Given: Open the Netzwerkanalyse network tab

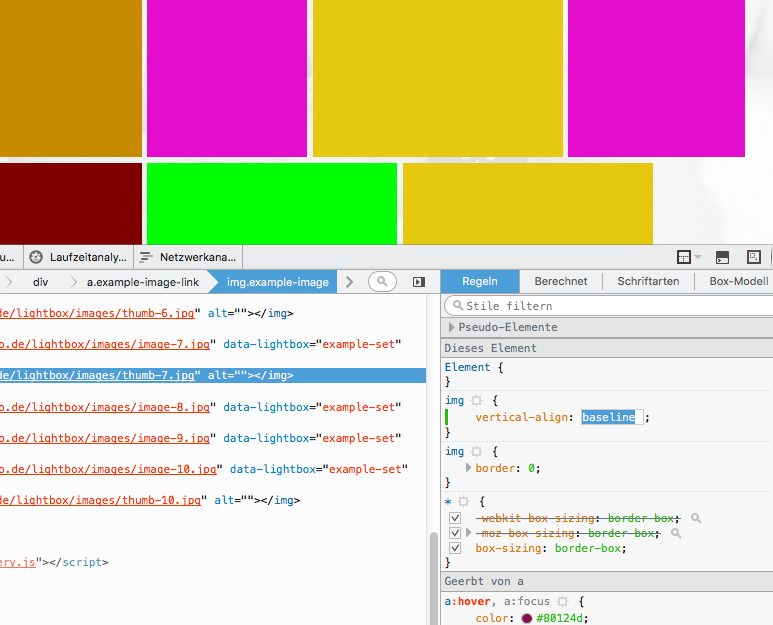Looking at the screenshot, I should pos(188,257).
